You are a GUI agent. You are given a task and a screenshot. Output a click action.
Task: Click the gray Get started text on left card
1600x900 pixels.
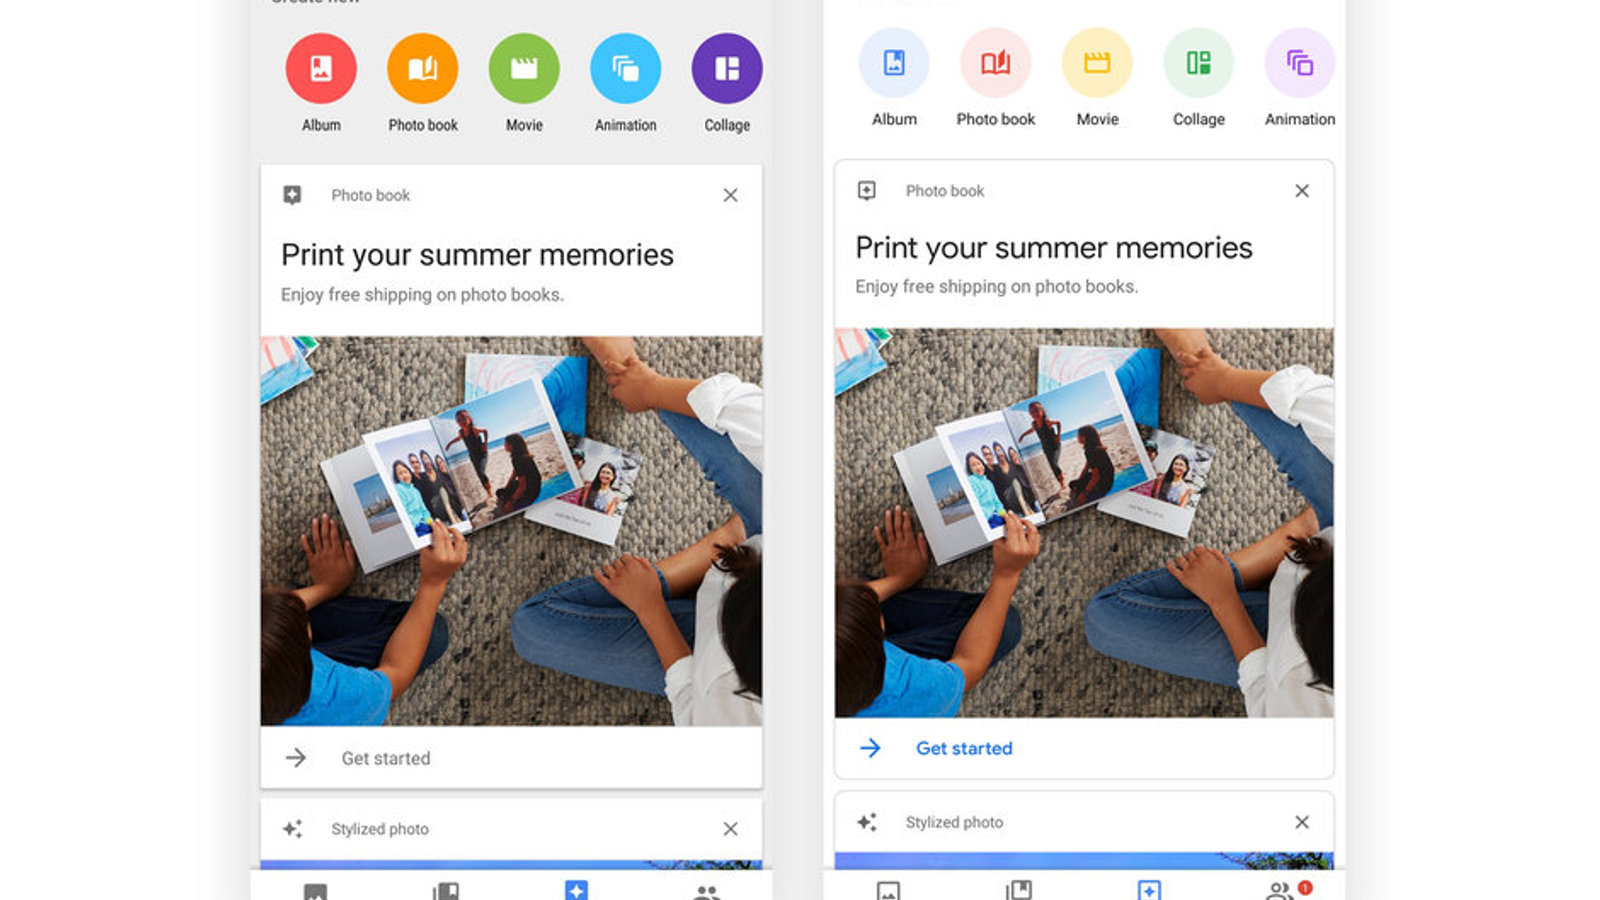(x=386, y=758)
